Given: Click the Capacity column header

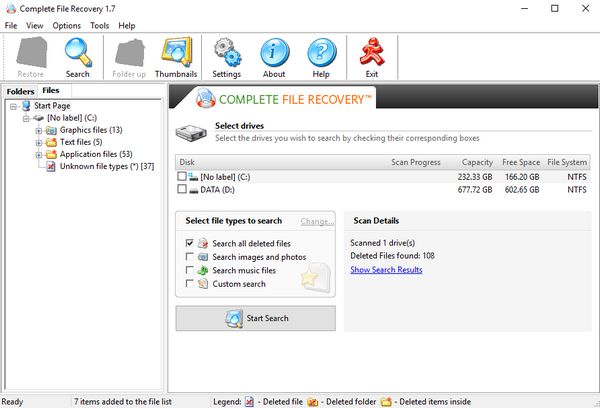Looking at the screenshot, I should (x=477, y=162).
